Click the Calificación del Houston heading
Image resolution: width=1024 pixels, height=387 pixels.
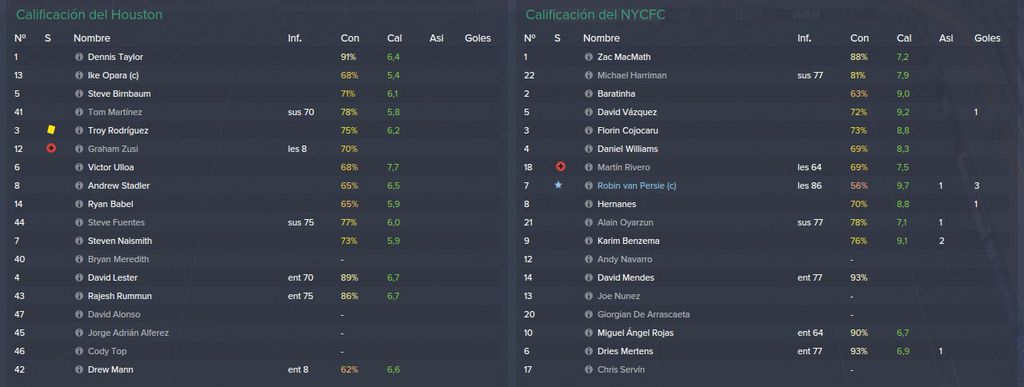pyautogui.click(x=89, y=14)
